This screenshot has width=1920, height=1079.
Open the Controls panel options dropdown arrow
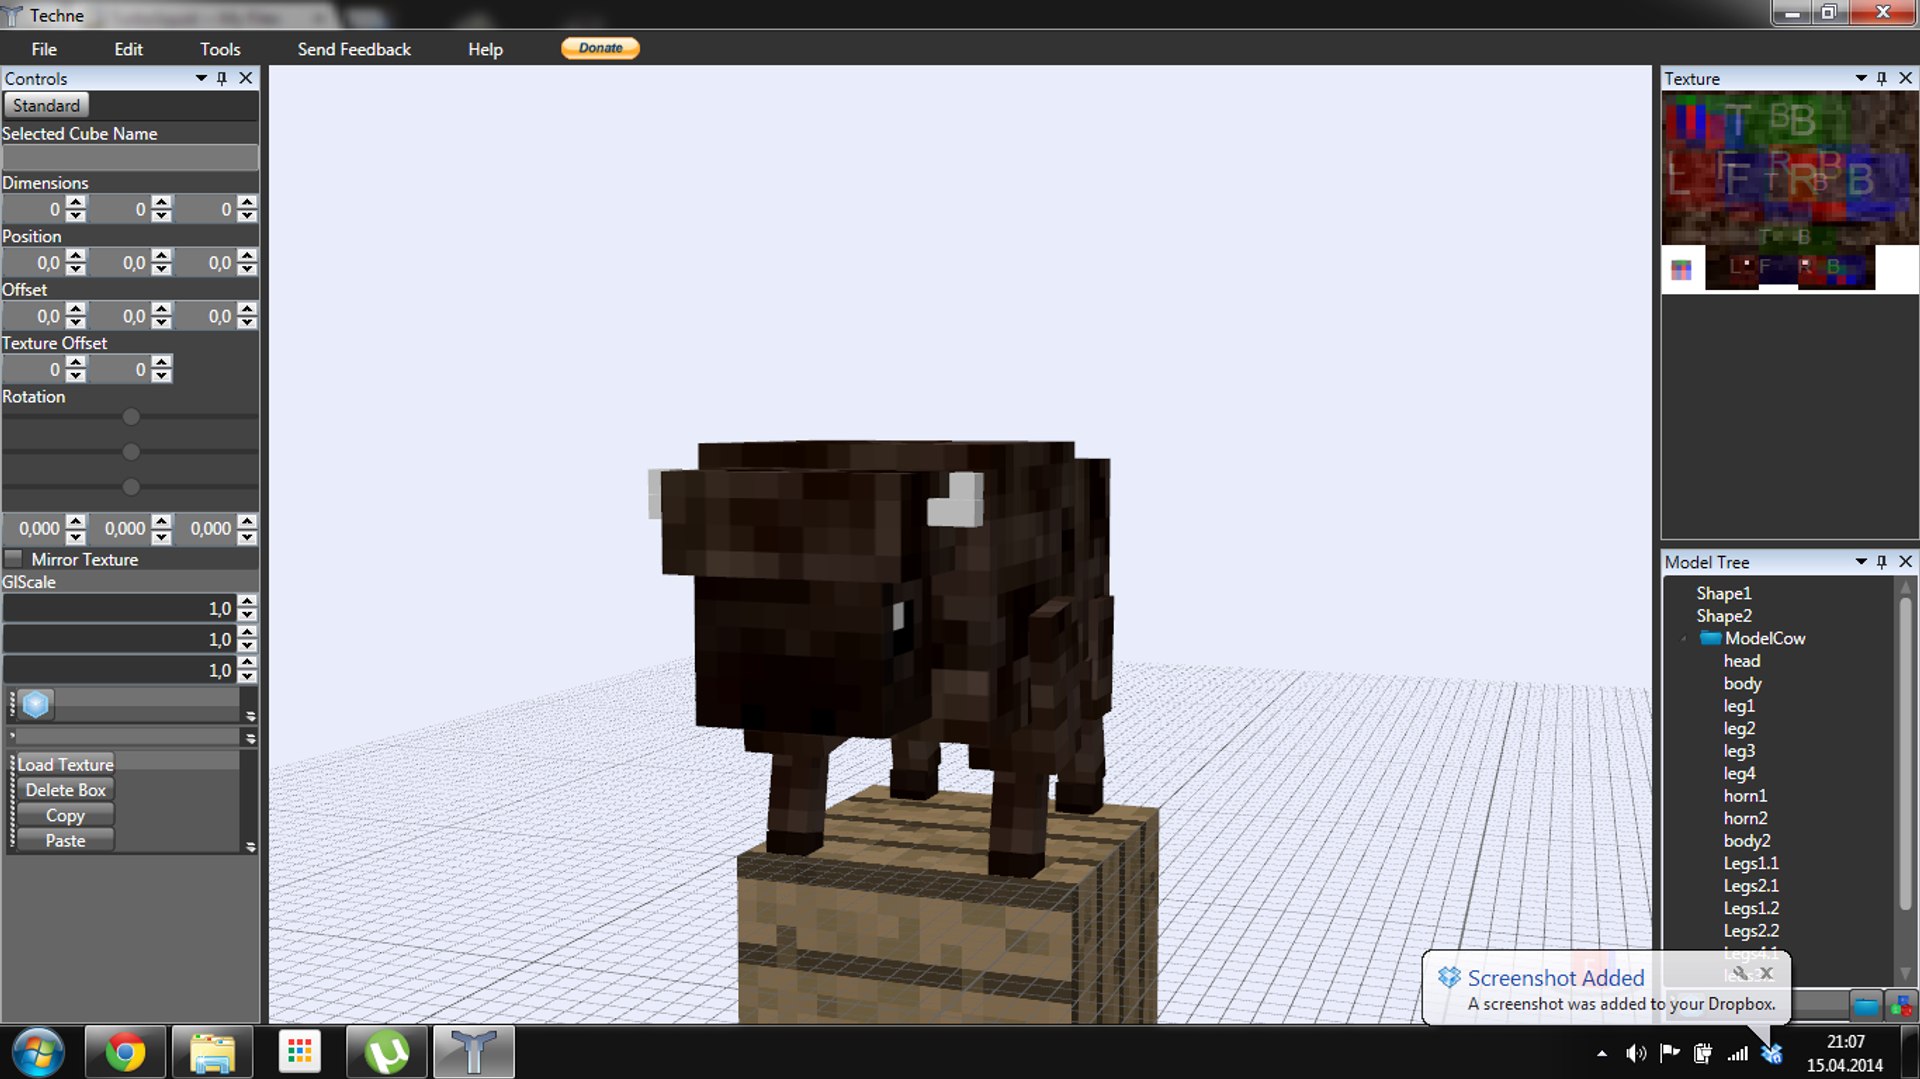pyautogui.click(x=201, y=78)
